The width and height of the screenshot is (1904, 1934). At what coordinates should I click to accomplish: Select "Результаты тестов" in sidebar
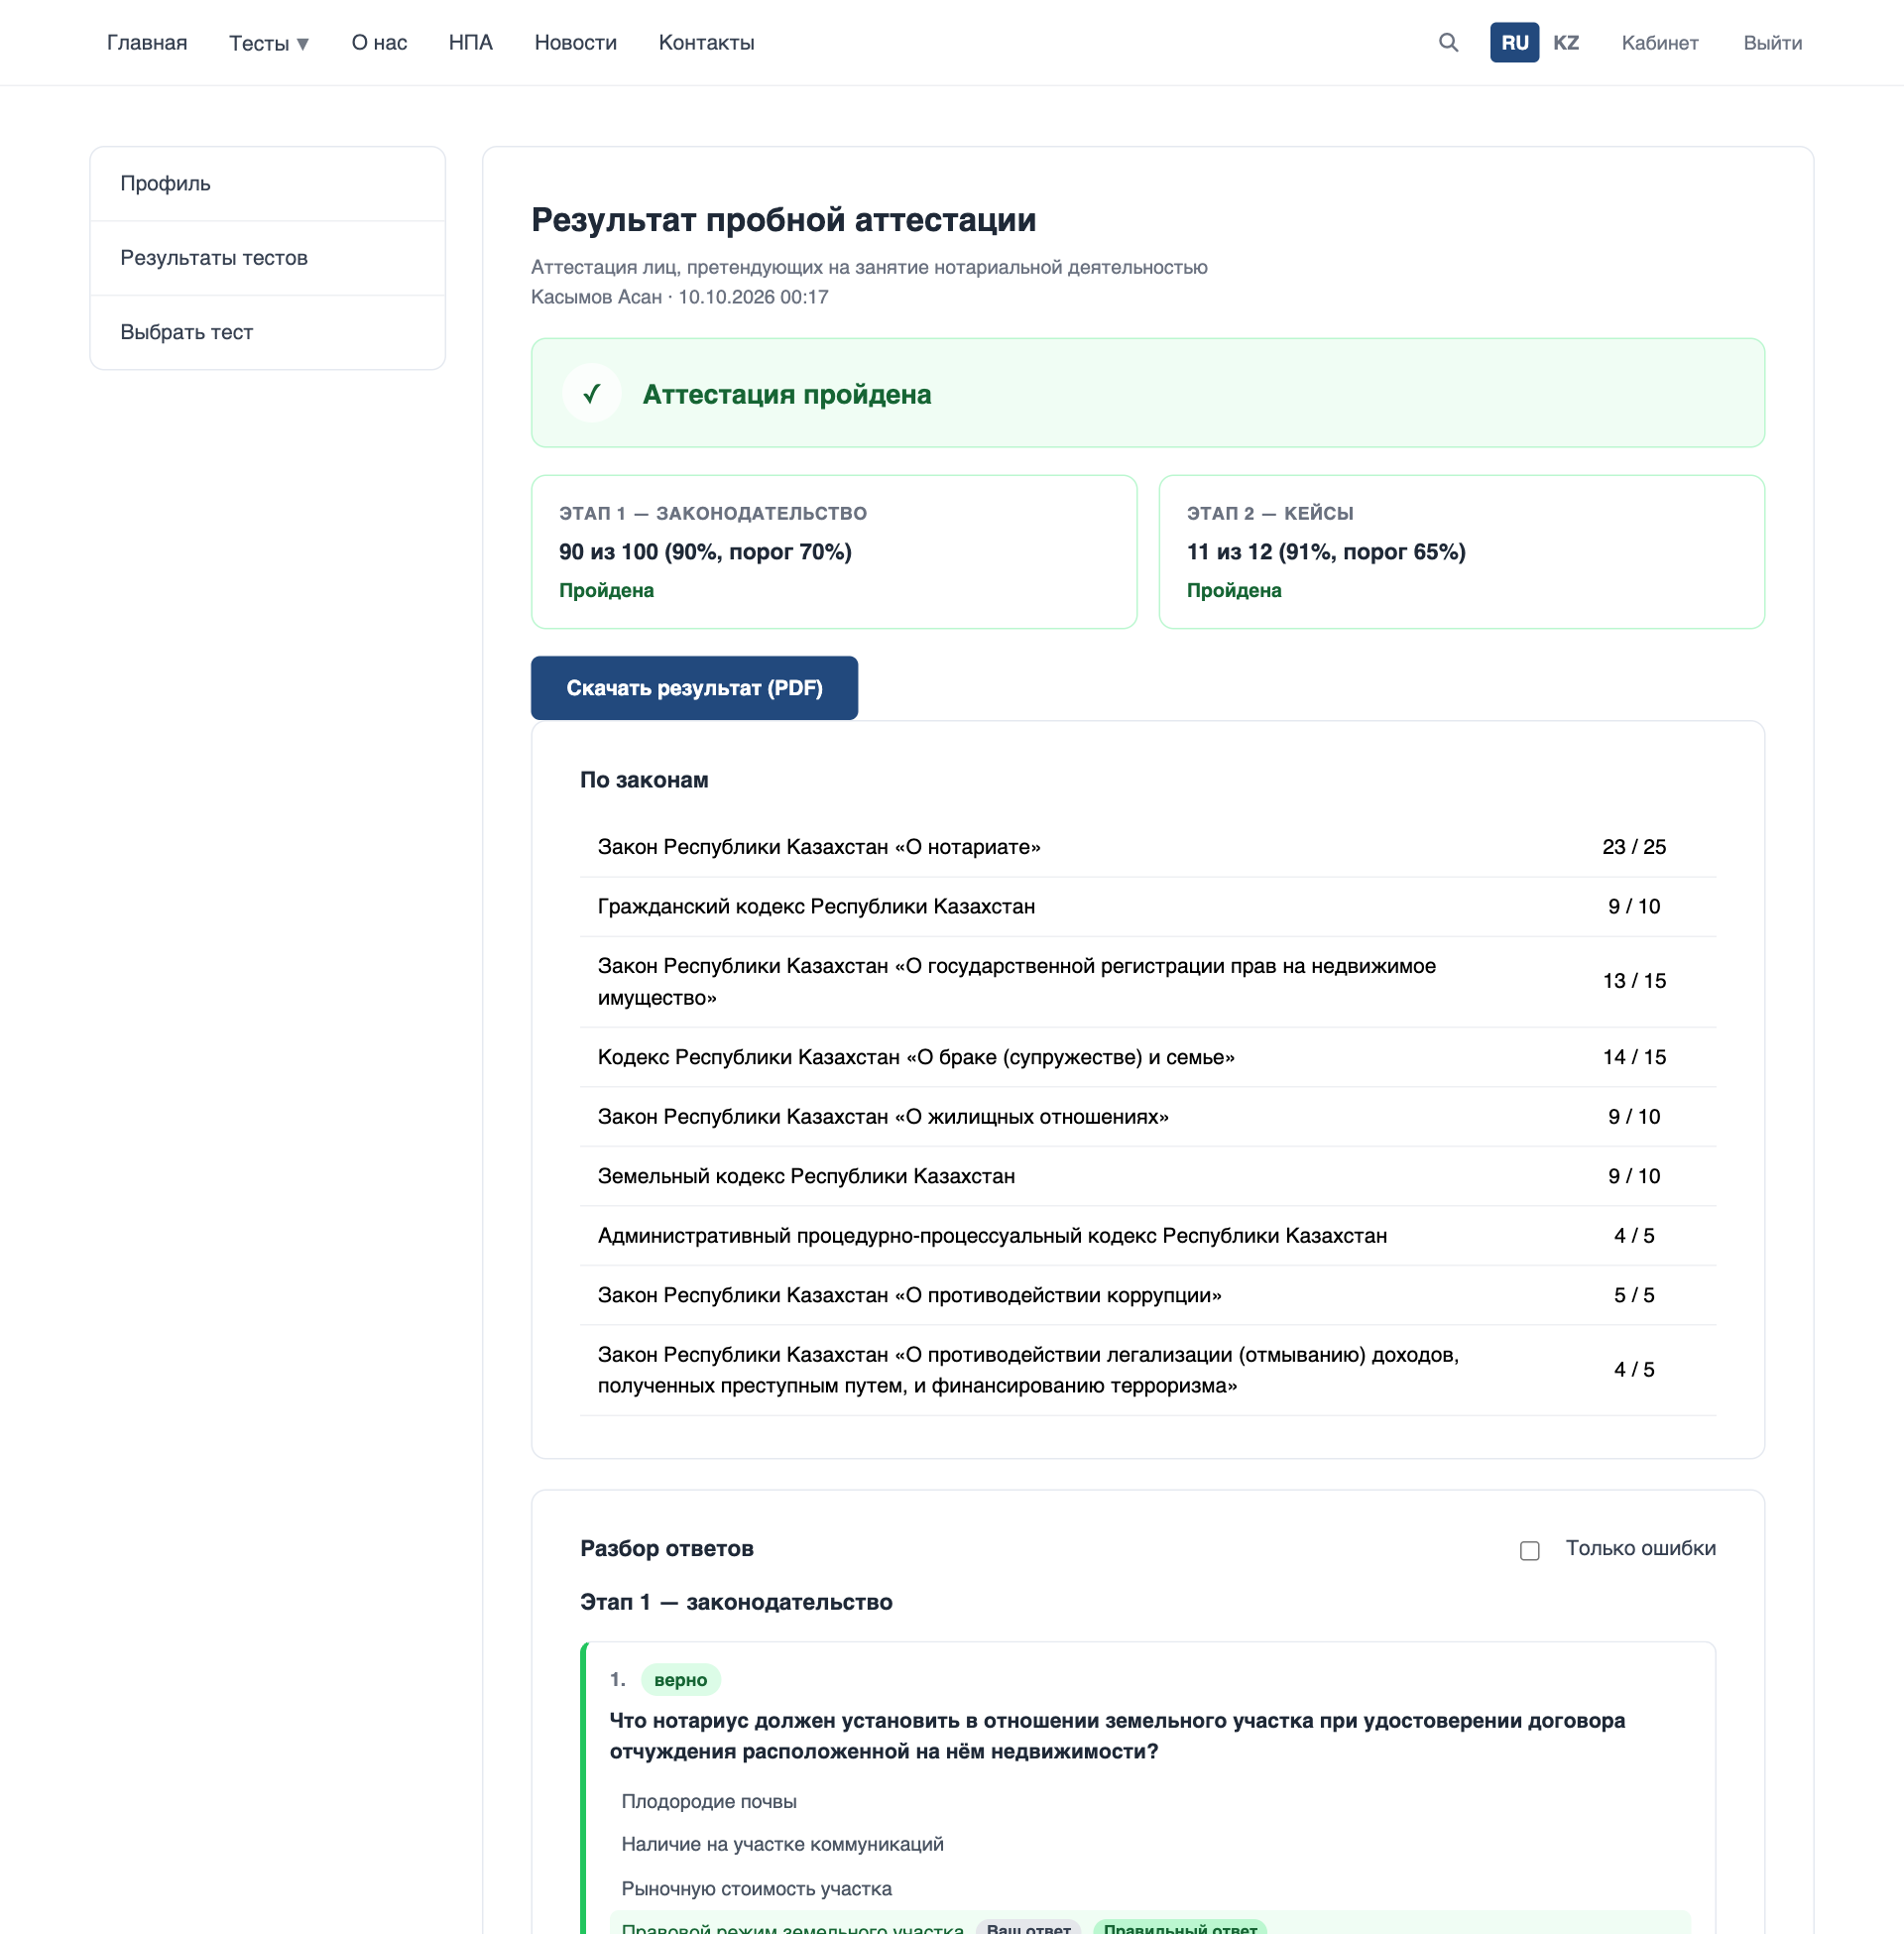pos(268,258)
